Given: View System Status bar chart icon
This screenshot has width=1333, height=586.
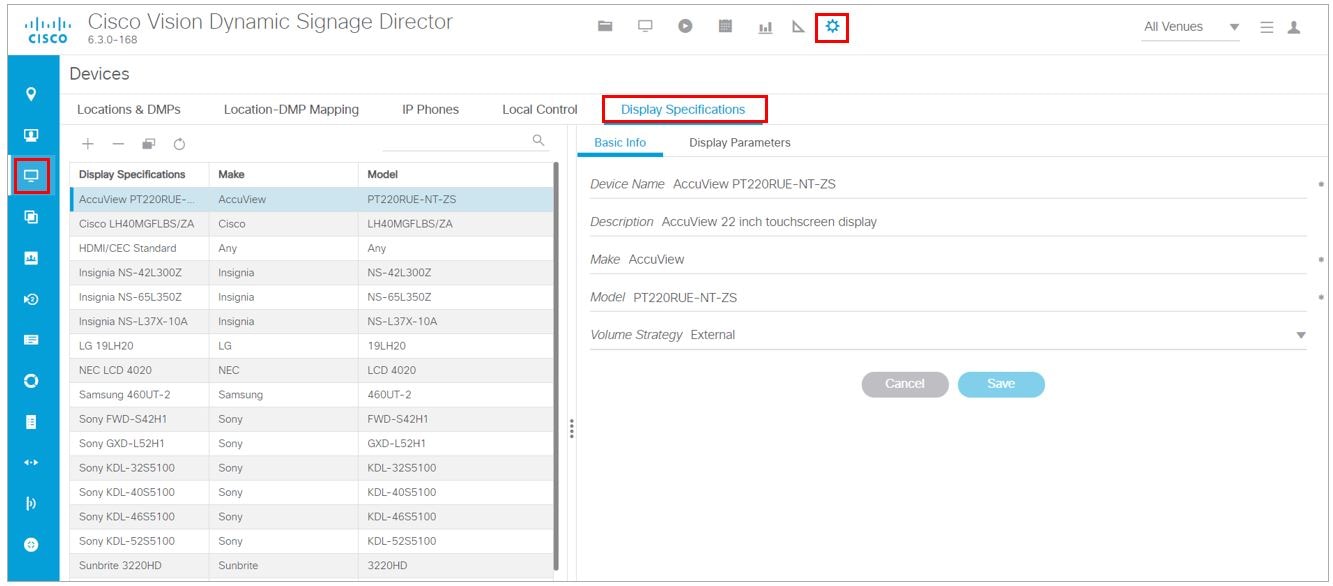Looking at the screenshot, I should tap(765, 26).
